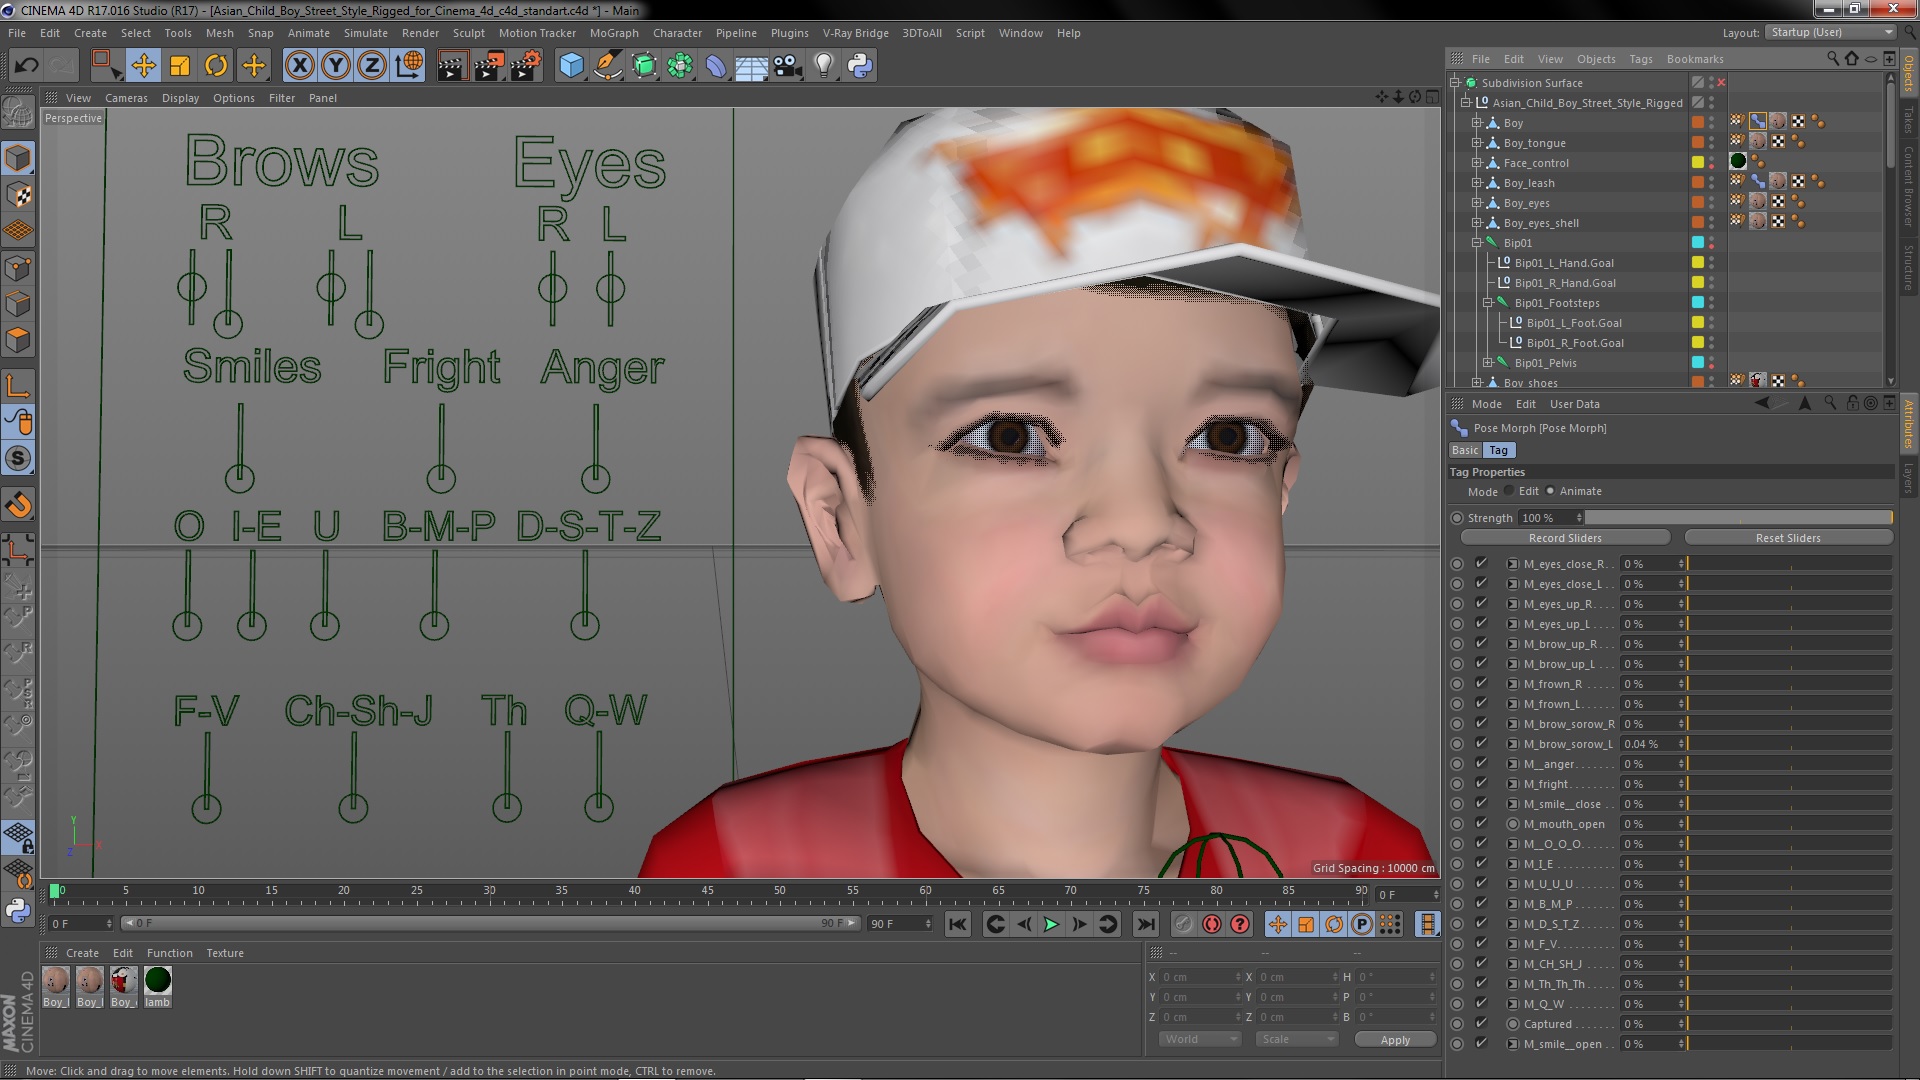Select the Rotate tool
Image resolution: width=1920 pixels, height=1080 pixels.
pyautogui.click(x=216, y=66)
